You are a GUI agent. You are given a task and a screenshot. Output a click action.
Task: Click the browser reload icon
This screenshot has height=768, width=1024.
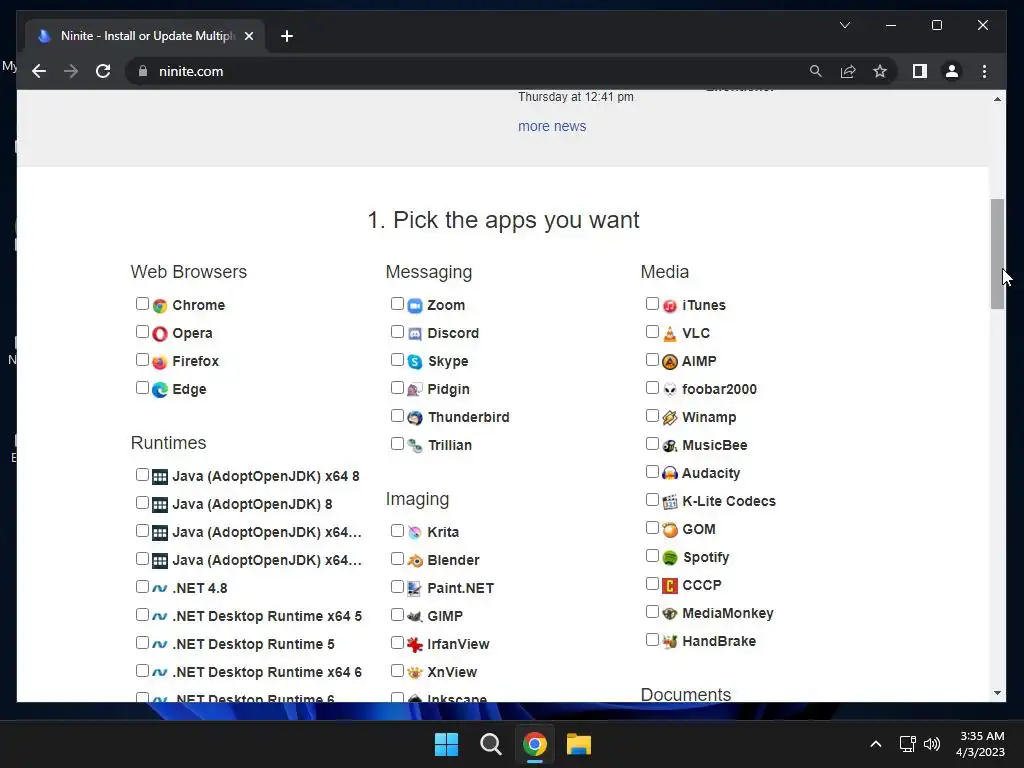[x=103, y=71]
